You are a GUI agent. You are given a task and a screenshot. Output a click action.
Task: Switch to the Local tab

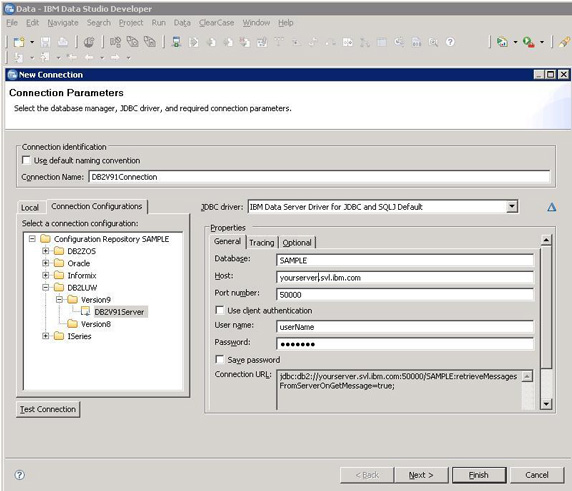(x=30, y=208)
